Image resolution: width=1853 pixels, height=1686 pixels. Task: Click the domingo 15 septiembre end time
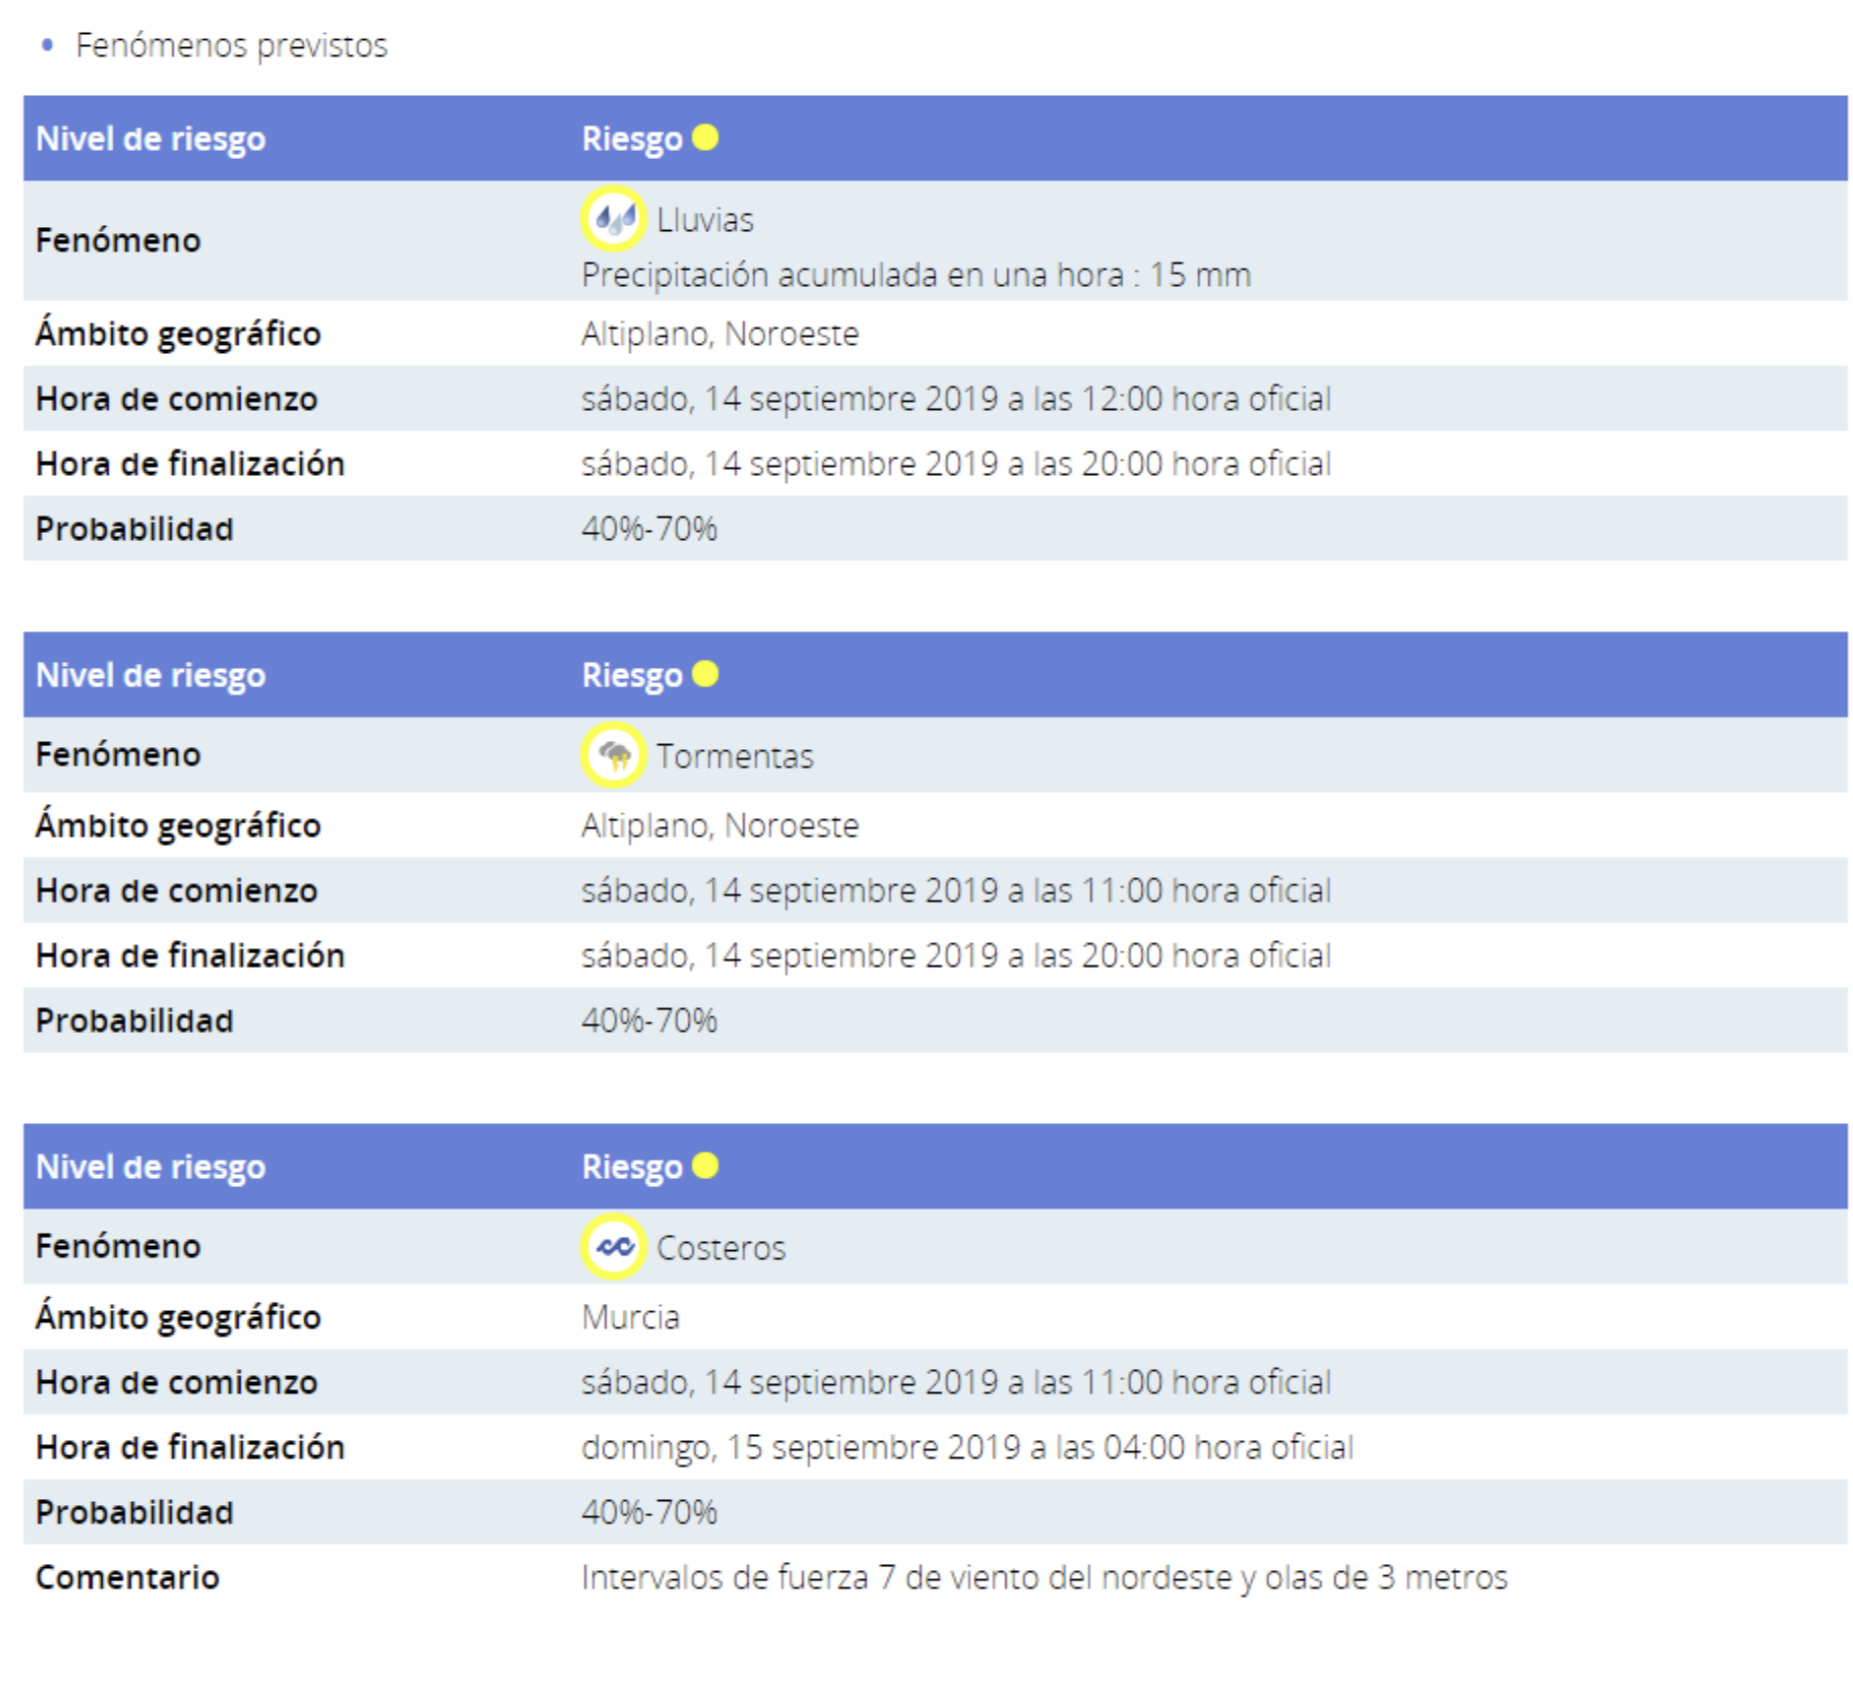click(967, 1447)
